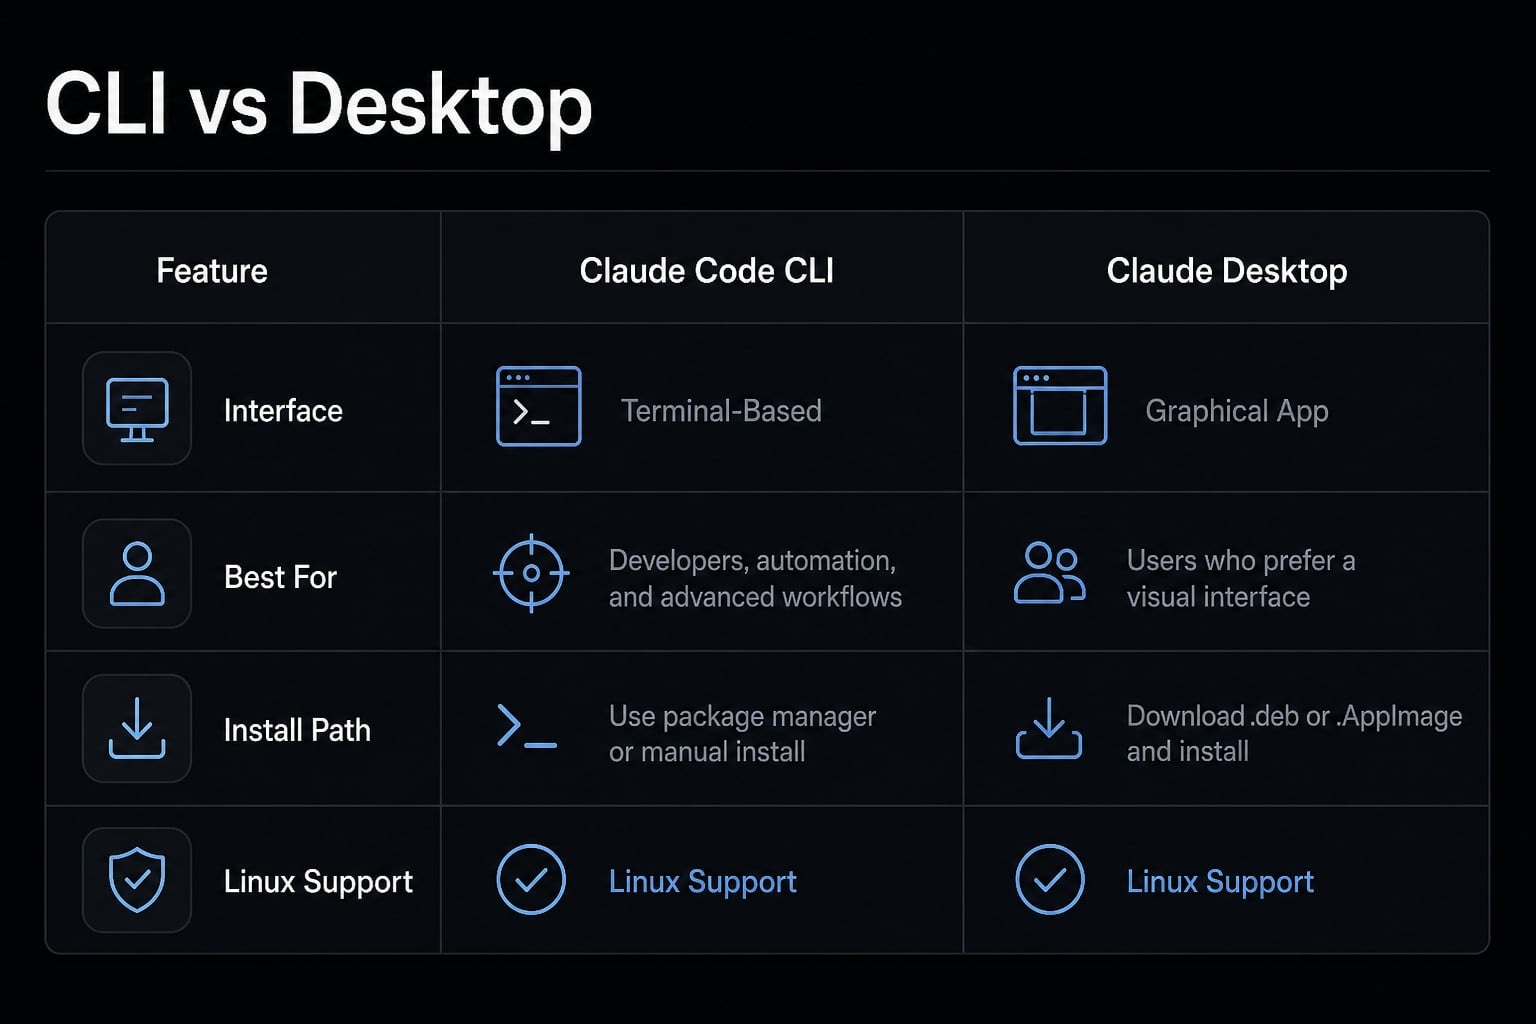Click the terminal window icon next to Terminal-Based
Screen dimensions: 1536x1024
[x=539, y=406]
